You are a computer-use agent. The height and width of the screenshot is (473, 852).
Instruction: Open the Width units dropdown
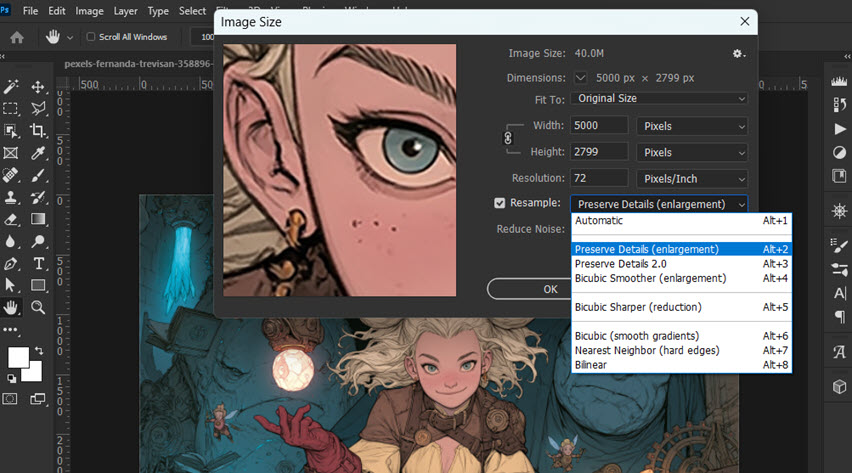pyautogui.click(x=692, y=126)
